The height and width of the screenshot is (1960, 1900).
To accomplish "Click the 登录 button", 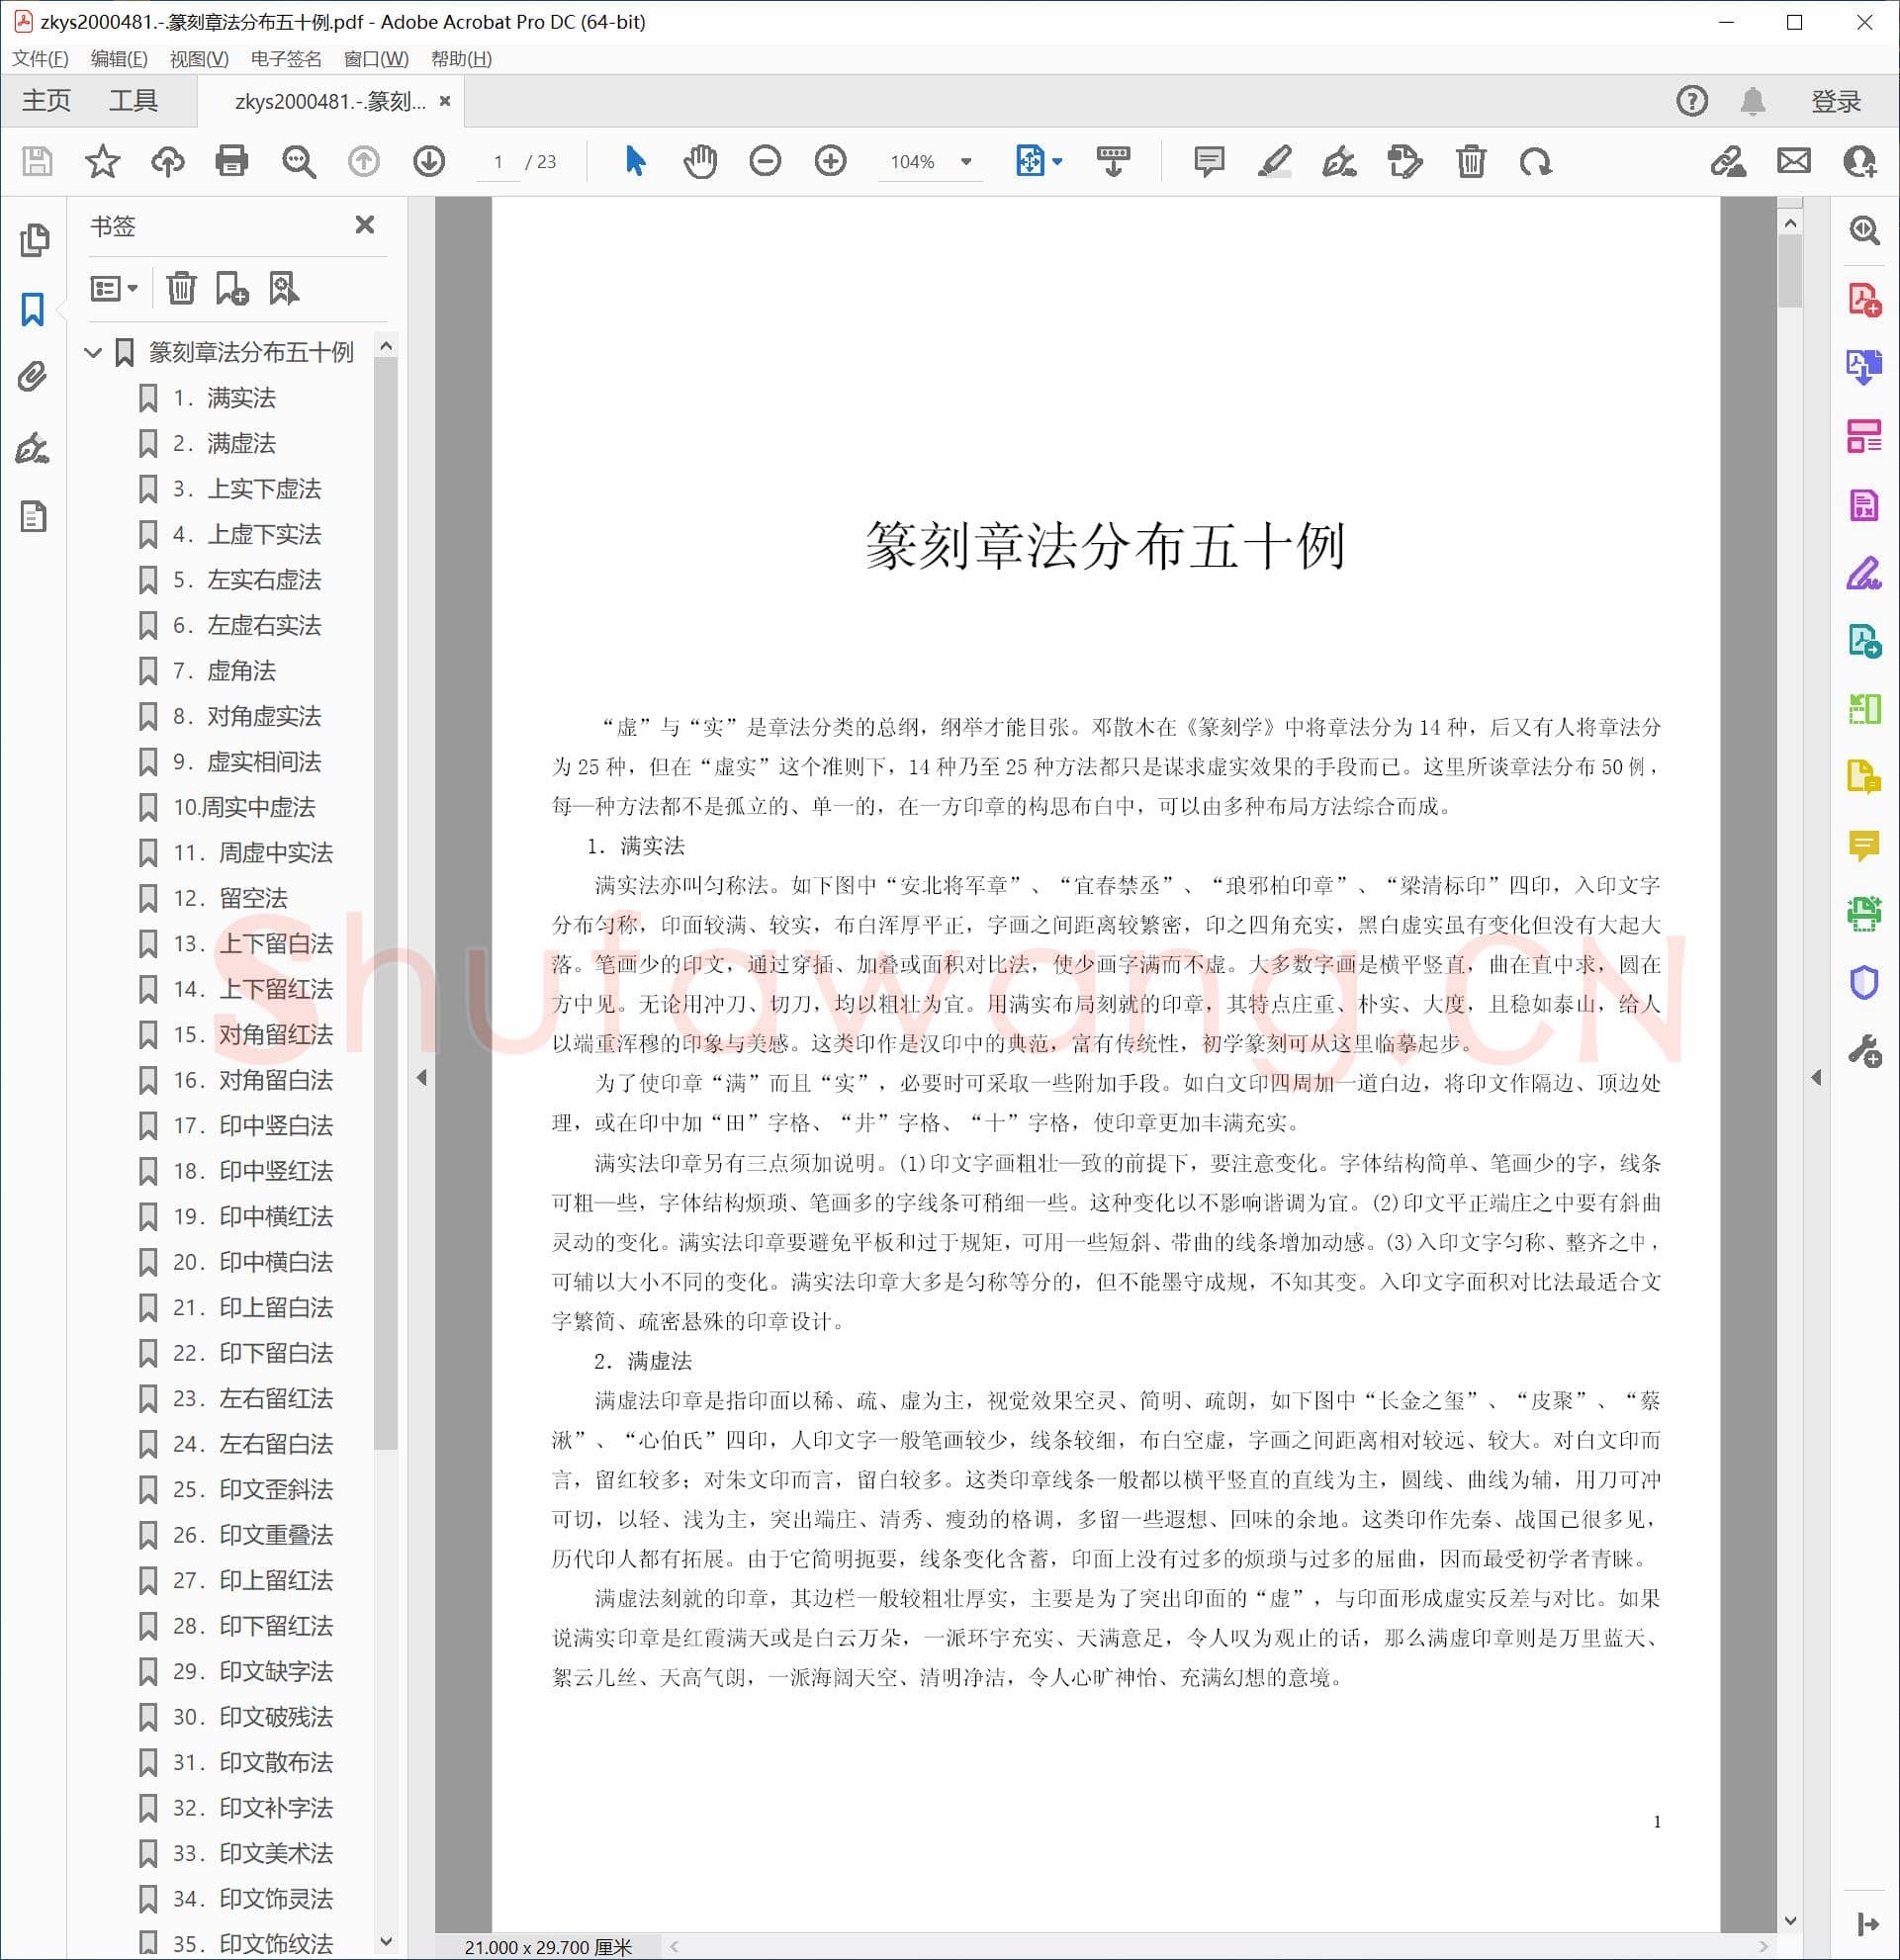I will tap(1838, 100).
